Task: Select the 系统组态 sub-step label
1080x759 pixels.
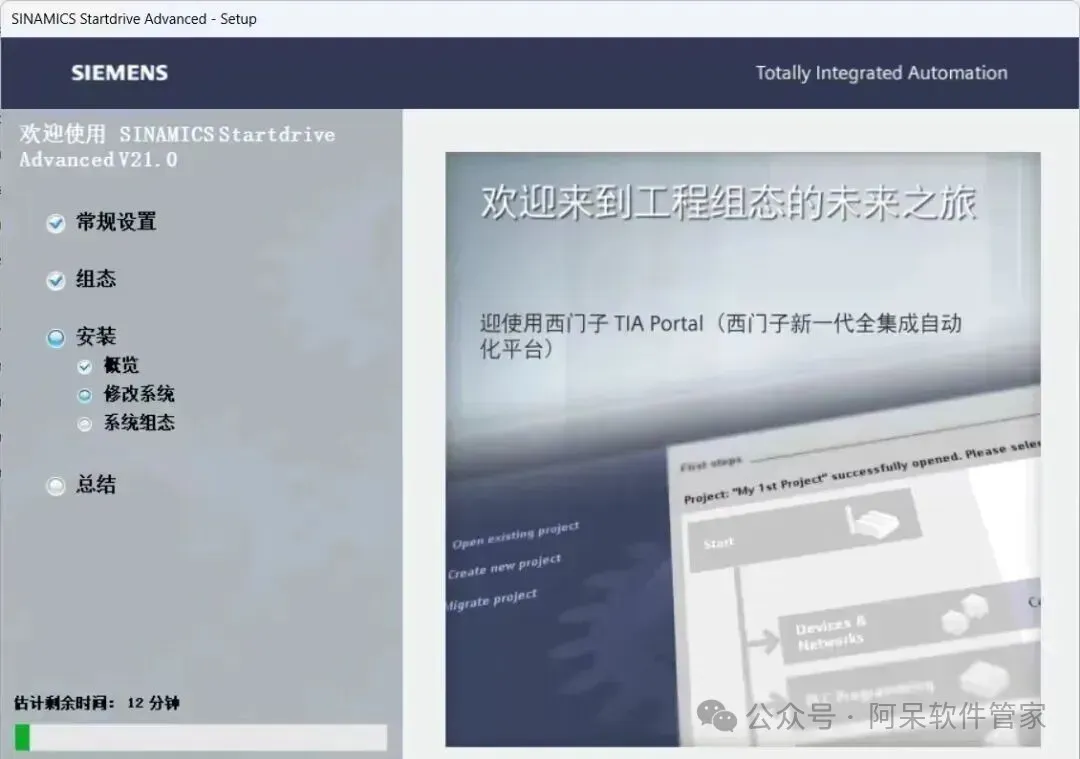Action: (x=139, y=423)
